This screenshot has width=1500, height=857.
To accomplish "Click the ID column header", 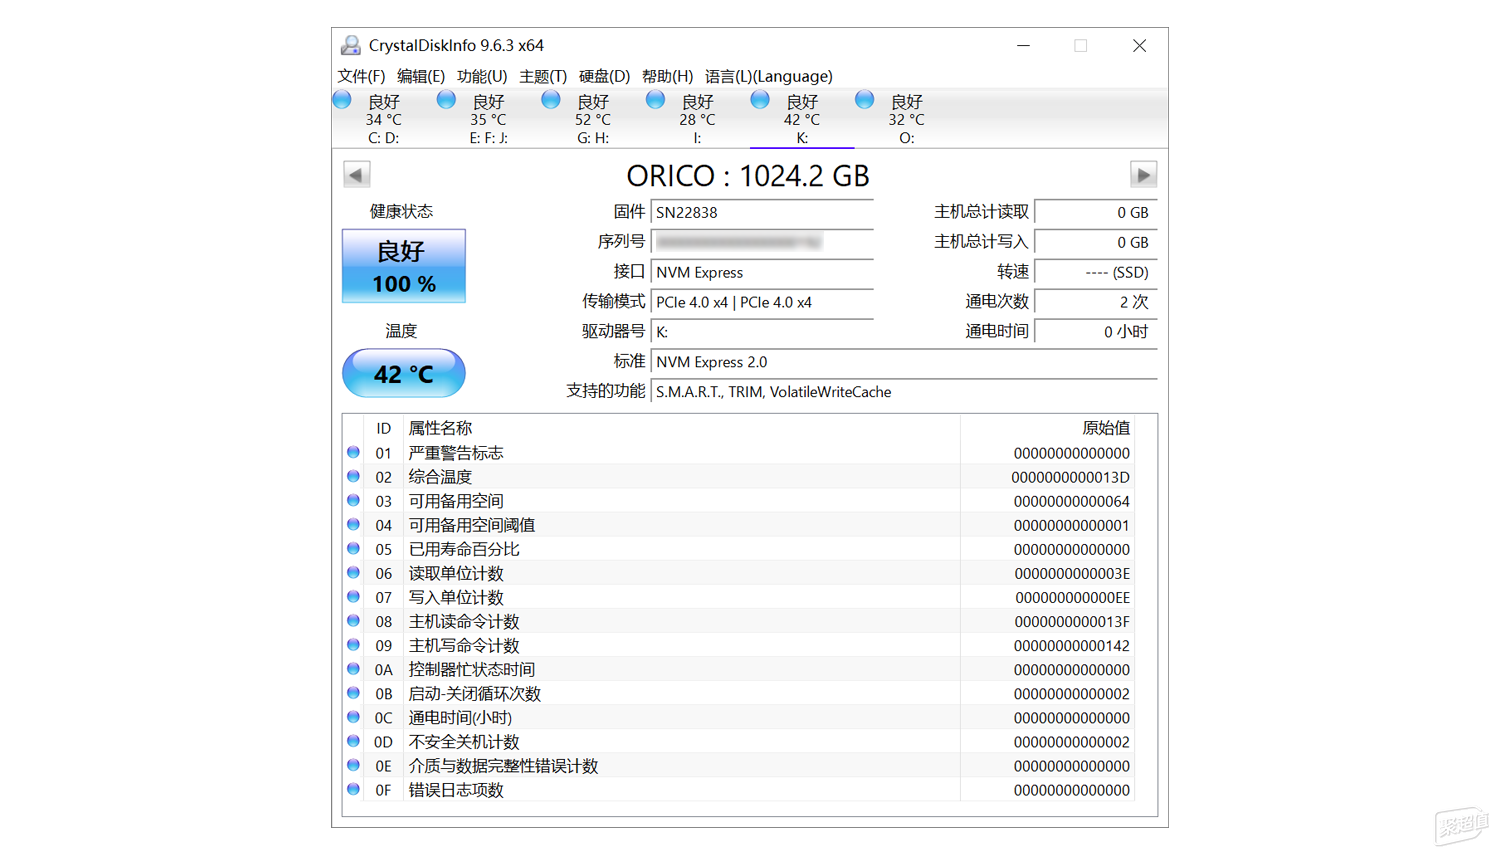I will pyautogui.click(x=383, y=428).
